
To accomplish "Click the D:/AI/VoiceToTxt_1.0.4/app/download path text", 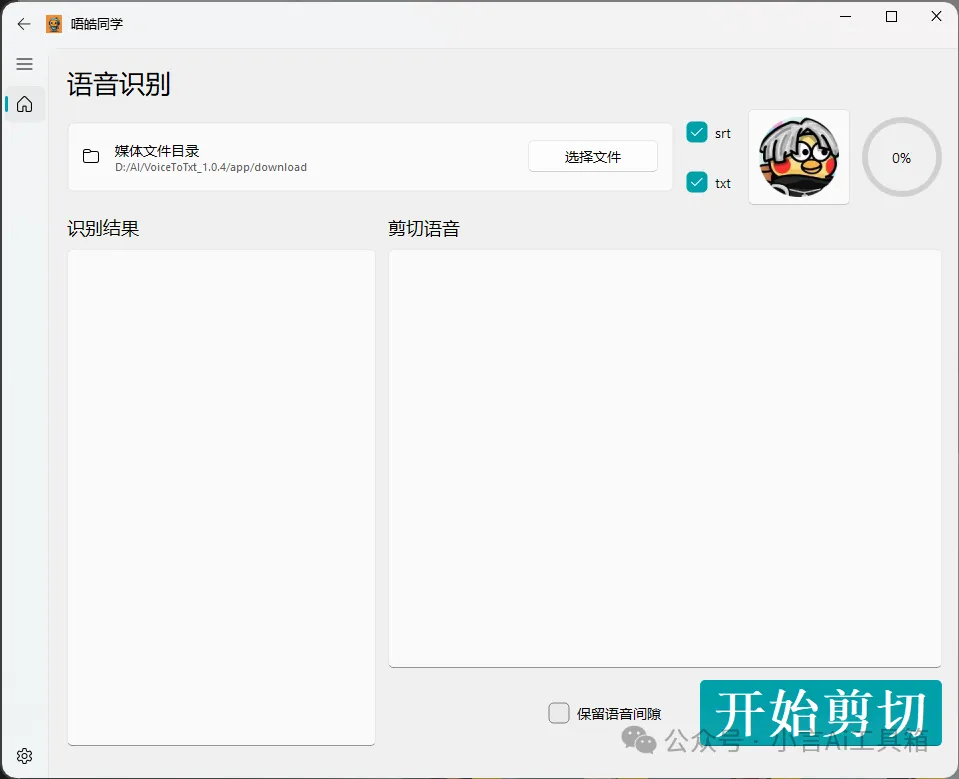I will coord(211,167).
